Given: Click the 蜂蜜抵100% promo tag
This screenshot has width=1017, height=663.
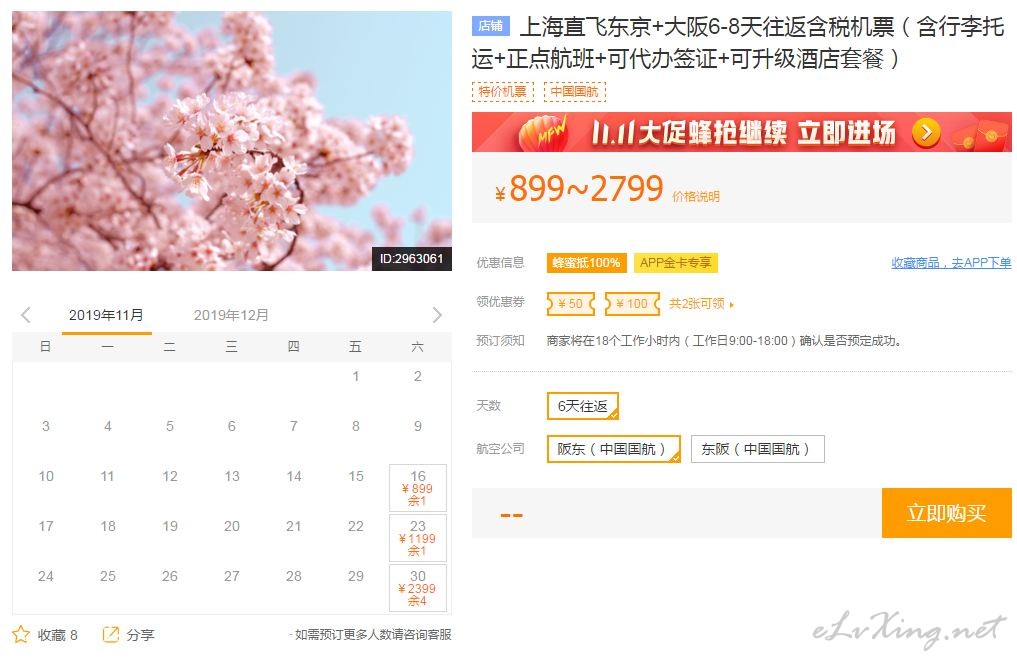Looking at the screenshot, I should click(586, 263).
